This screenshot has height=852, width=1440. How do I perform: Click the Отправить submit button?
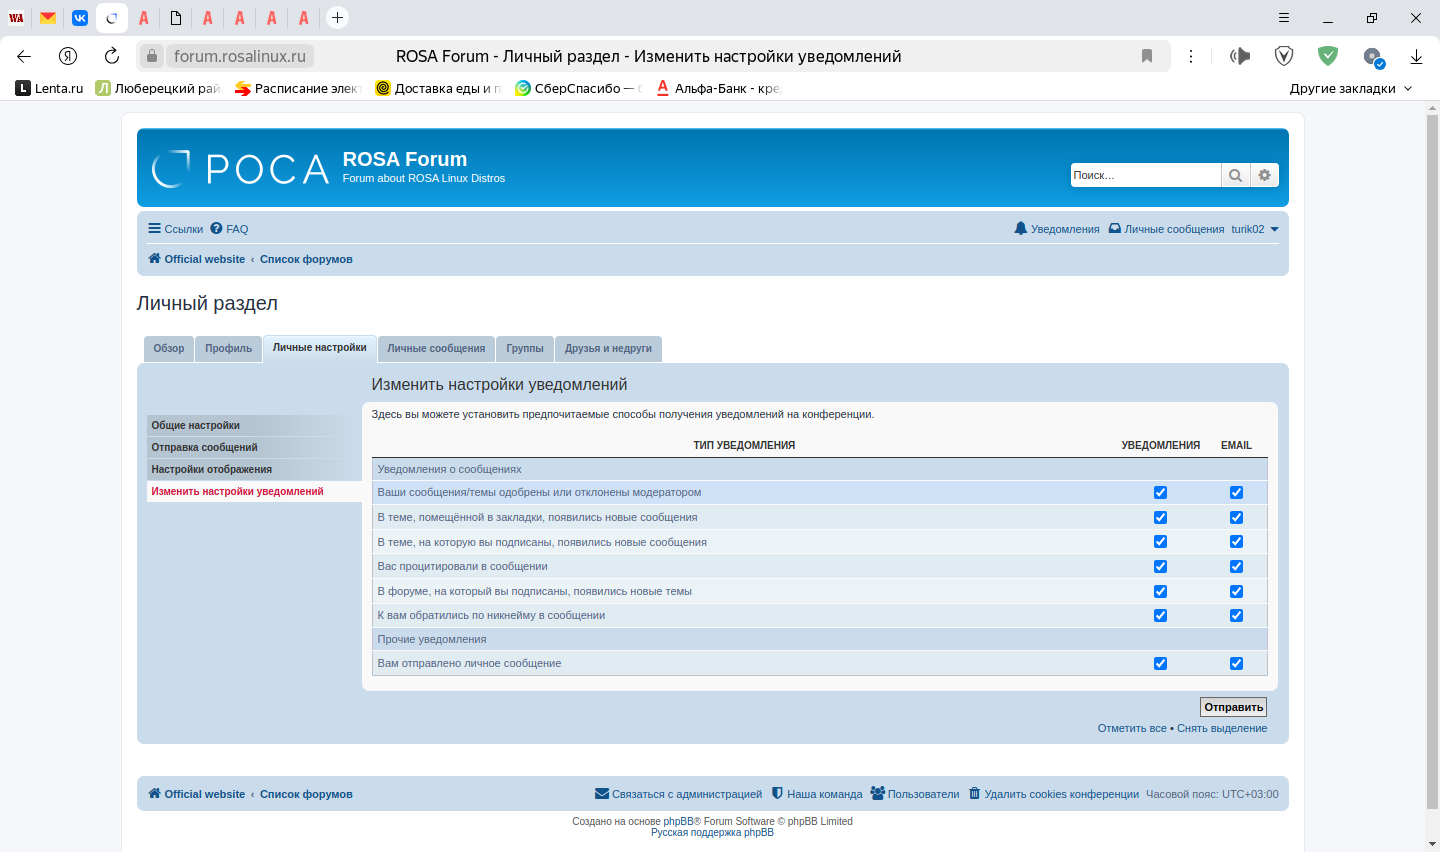pos(1233,707)
